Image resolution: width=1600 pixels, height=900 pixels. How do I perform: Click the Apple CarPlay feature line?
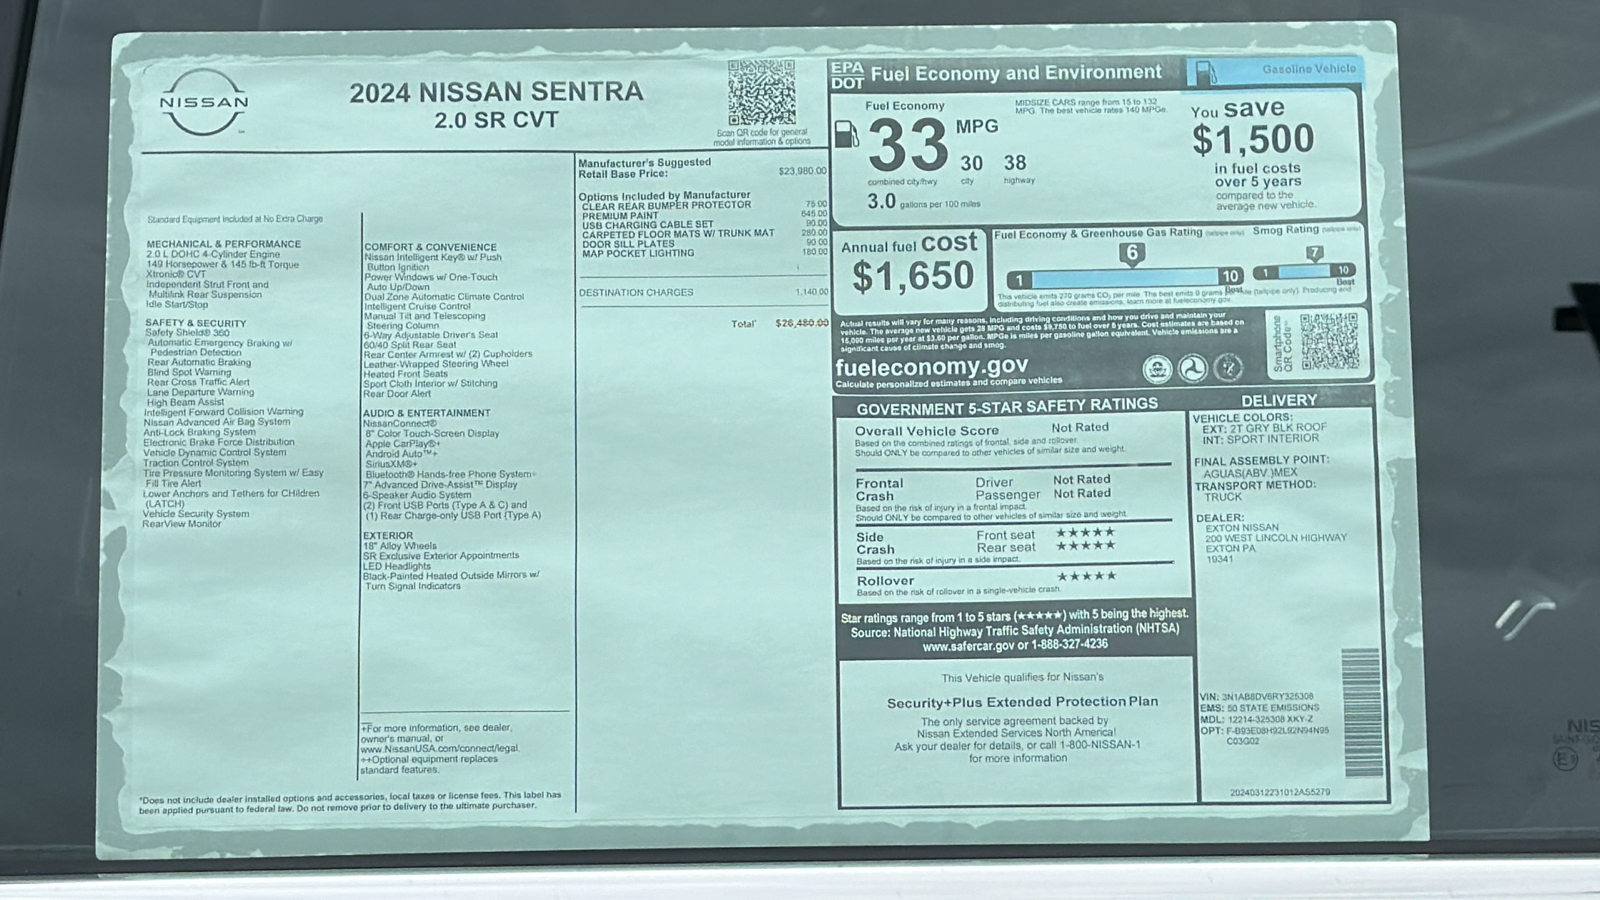(x=402, y=443)
